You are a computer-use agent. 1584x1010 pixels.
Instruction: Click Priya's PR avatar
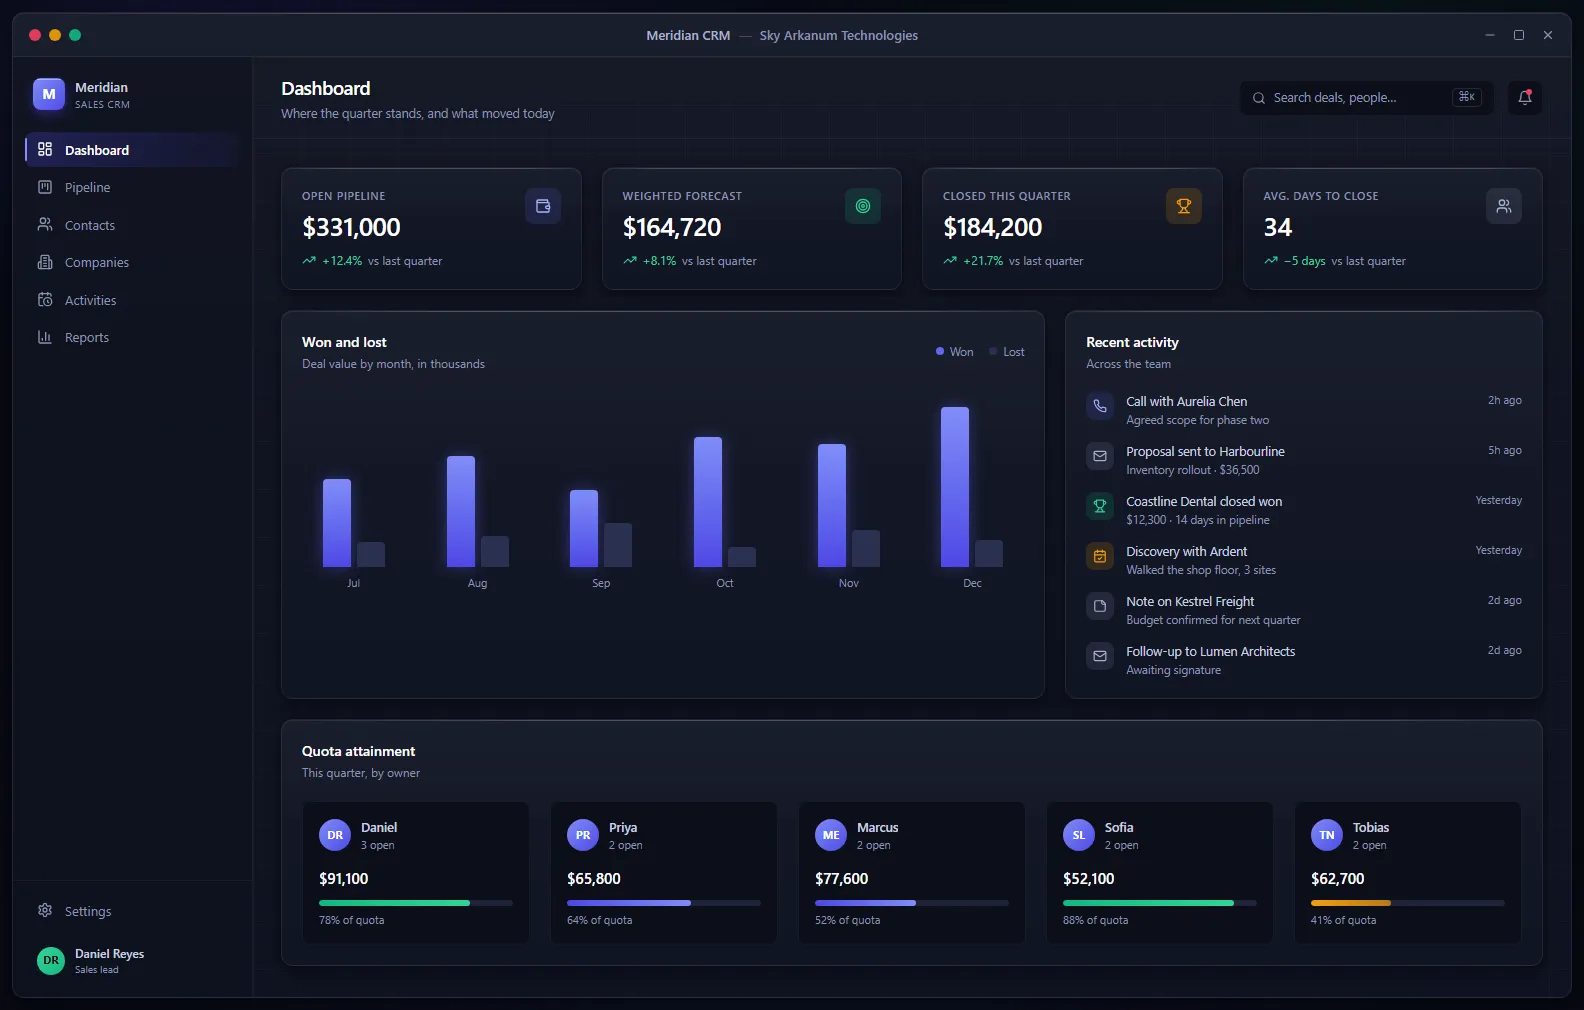click(583, 835)
